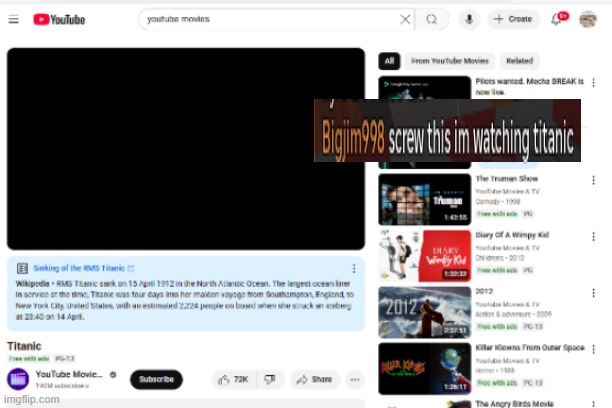
Task: Go to YouTube home via logo
Action: point(59,20)
